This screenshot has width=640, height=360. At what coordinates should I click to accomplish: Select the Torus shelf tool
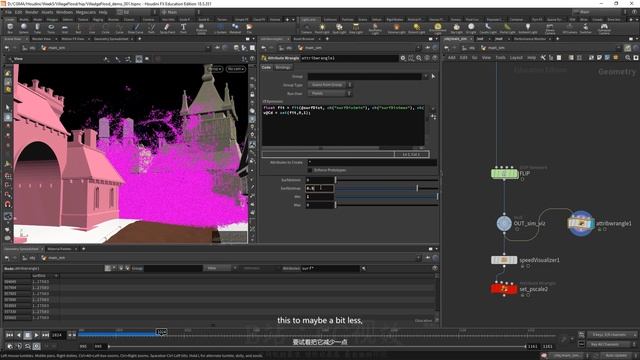51,28
